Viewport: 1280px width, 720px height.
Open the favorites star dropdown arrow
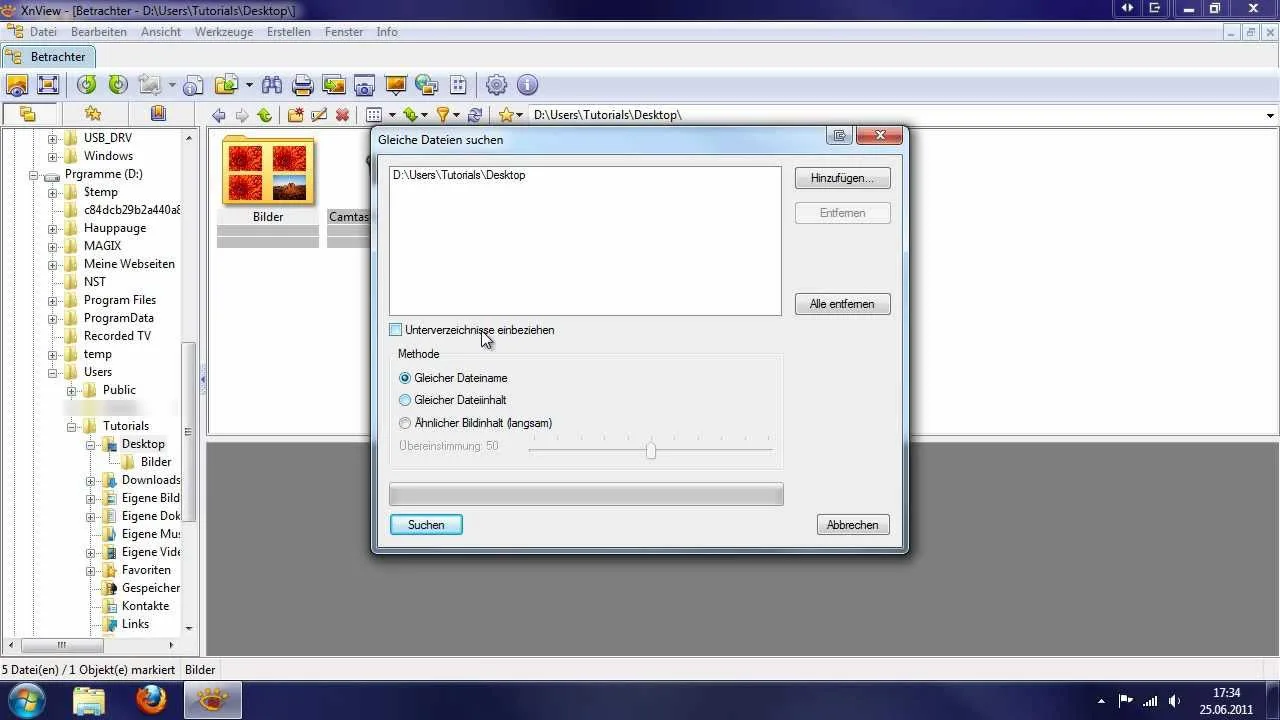tap(519, 115)
